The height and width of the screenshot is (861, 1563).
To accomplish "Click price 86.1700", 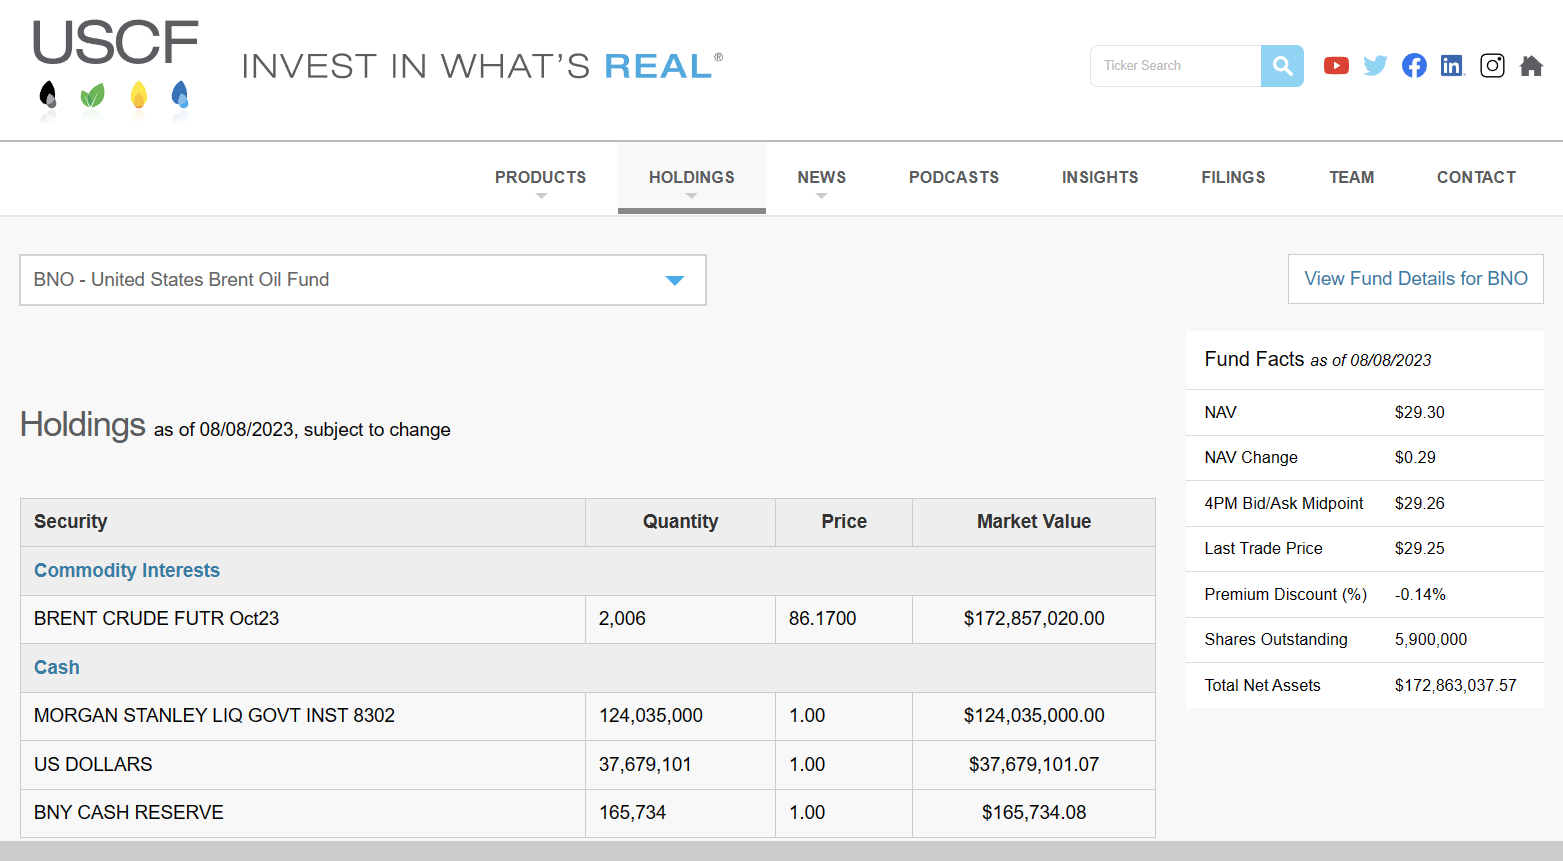I will [822, 619].
